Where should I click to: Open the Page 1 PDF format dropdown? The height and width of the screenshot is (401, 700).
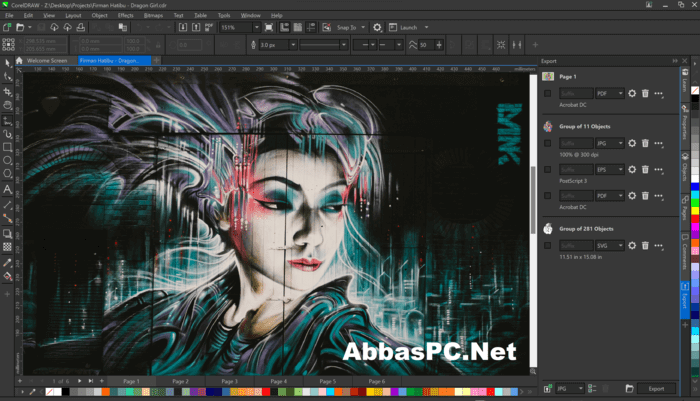(x=610, y=93)
